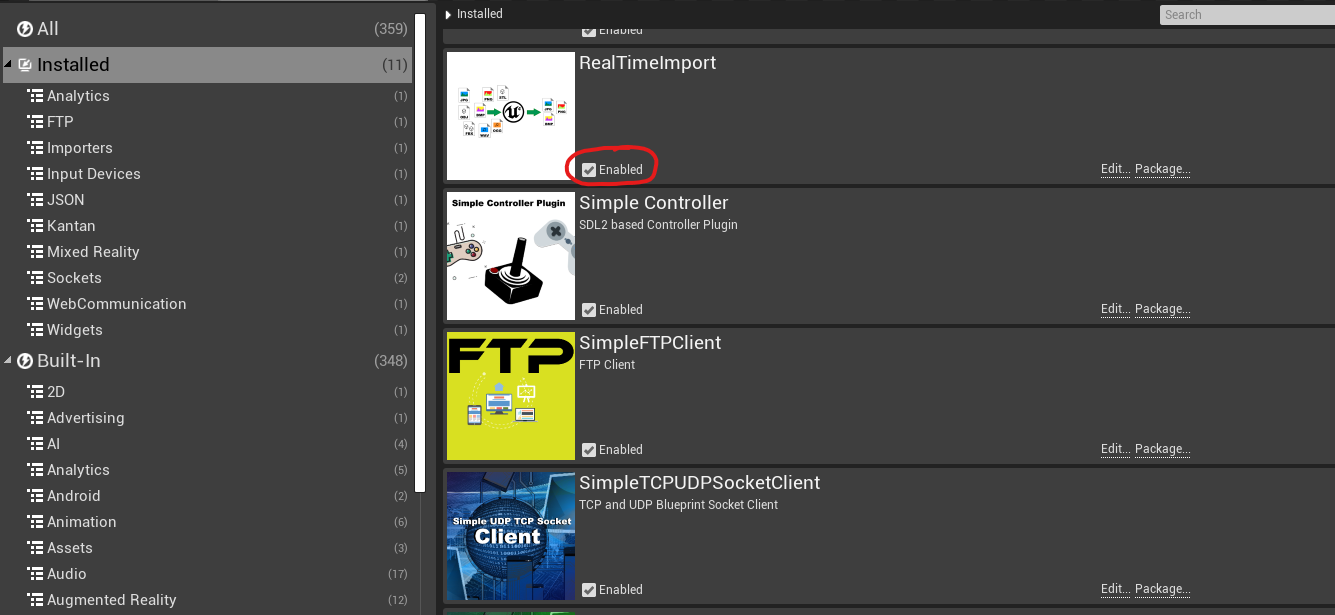
Task: Collapse the Installed category tree
Action: click(8, 65)
